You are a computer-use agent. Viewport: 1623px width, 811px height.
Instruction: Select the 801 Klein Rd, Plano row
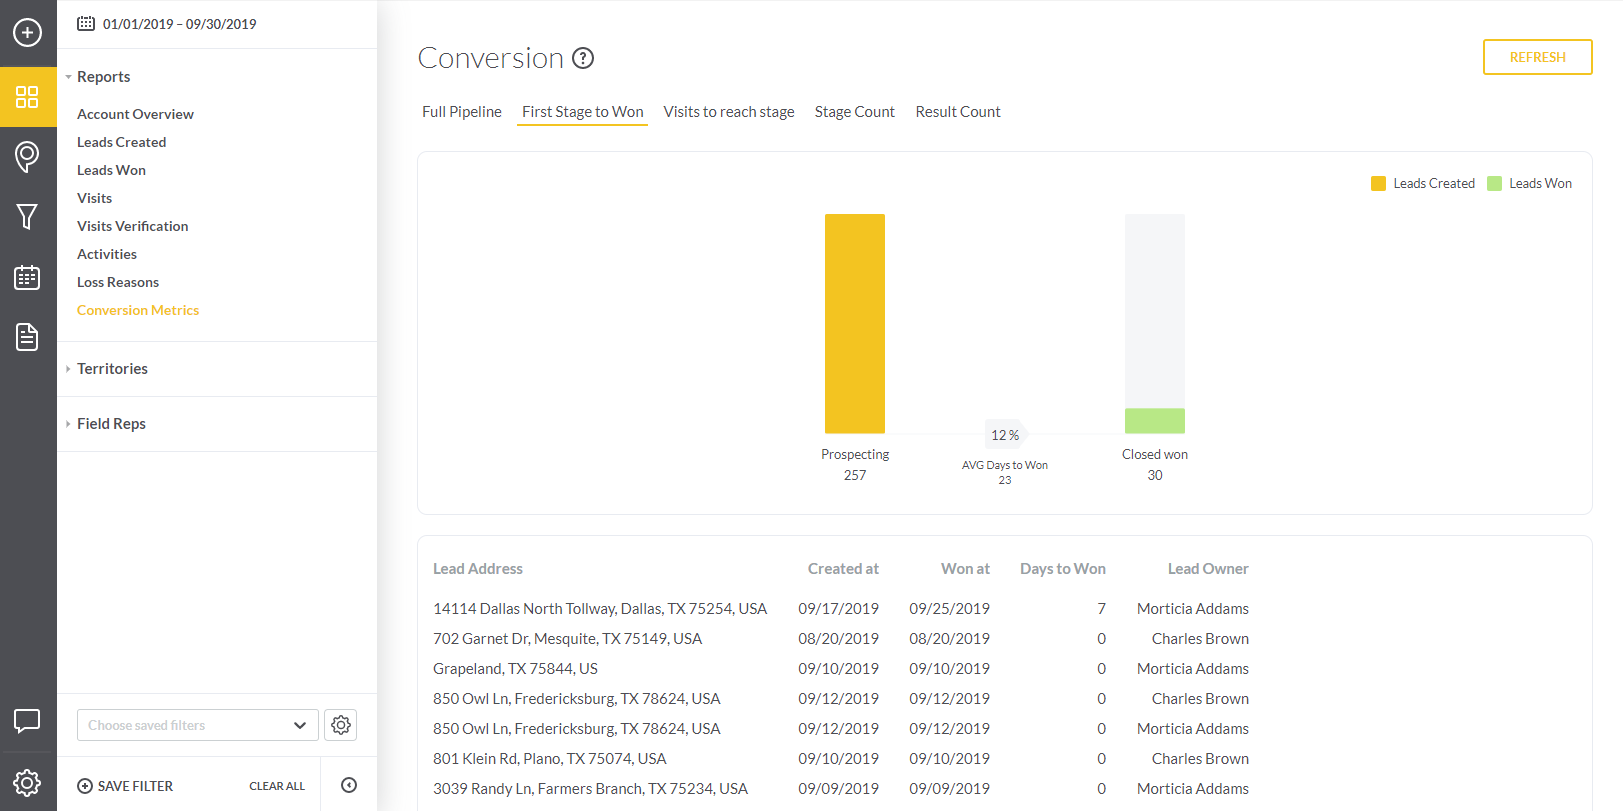841,759
